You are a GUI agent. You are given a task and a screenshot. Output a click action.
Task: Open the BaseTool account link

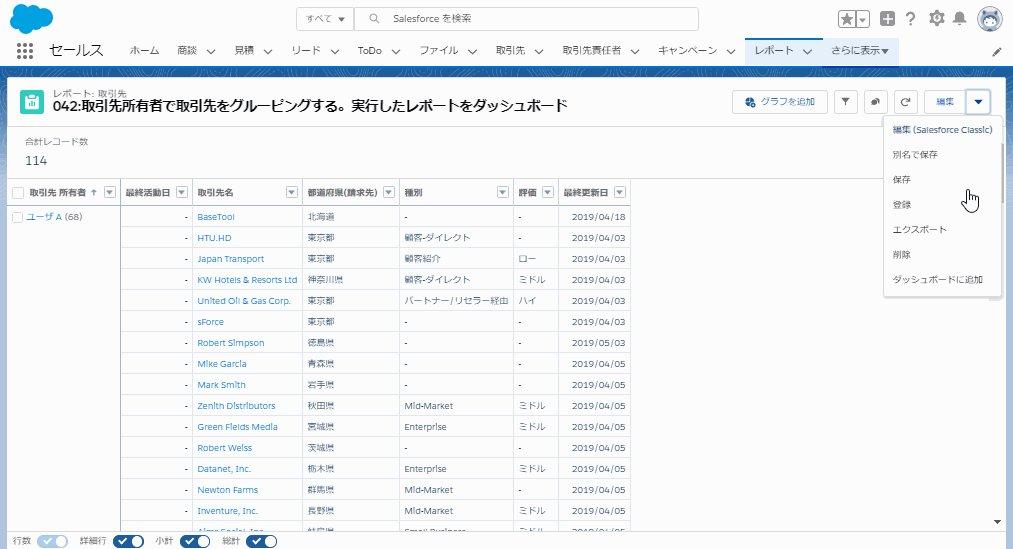coord(216,217)
